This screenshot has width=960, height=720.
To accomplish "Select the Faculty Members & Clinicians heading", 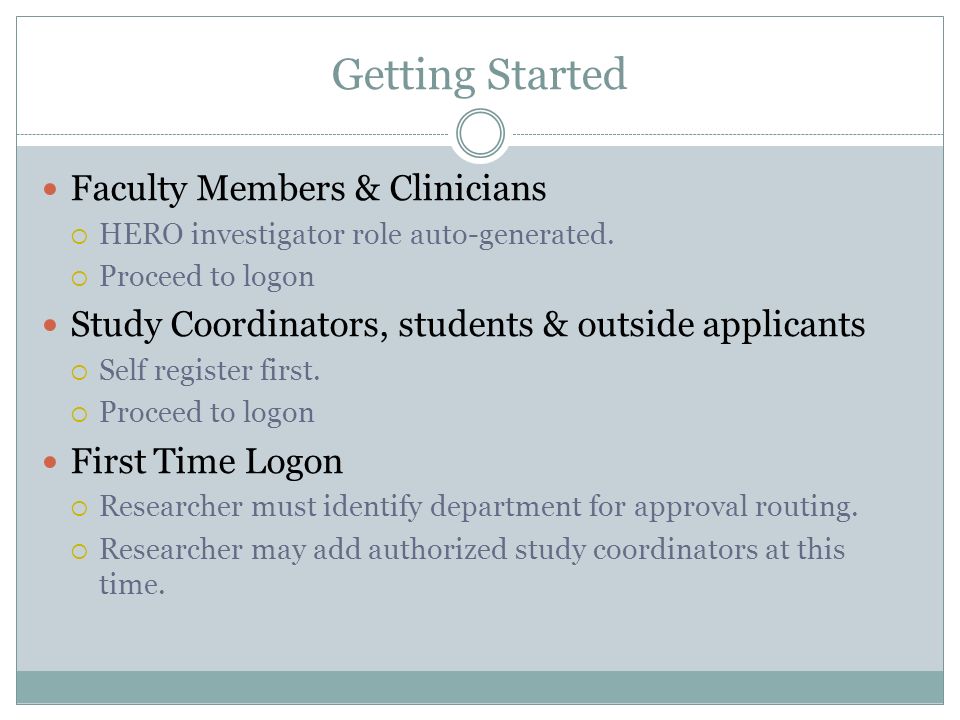I will [x=309, y=189].
